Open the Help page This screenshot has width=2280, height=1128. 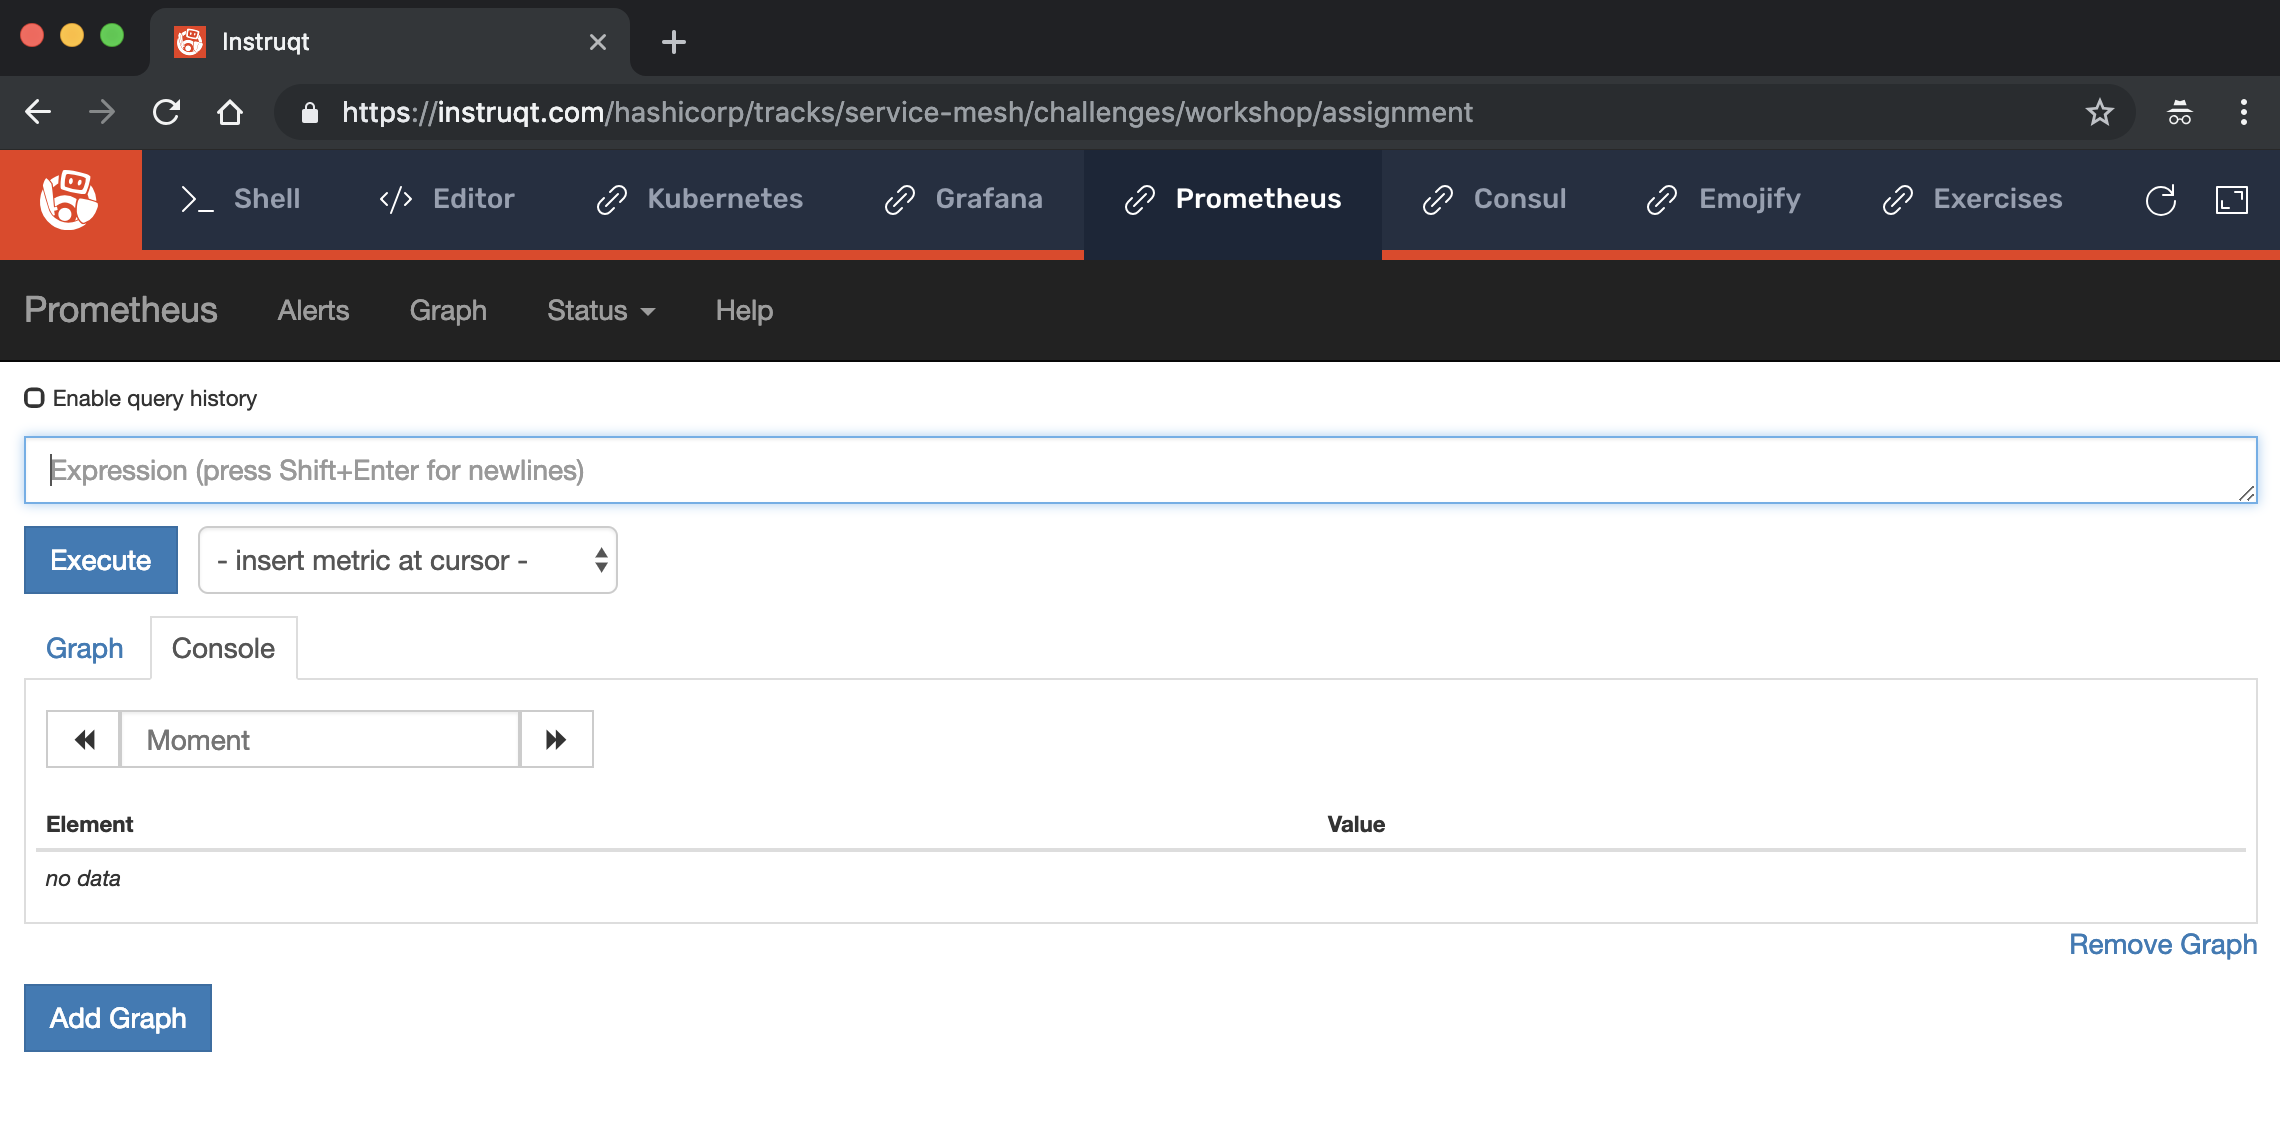pos(744,311)
